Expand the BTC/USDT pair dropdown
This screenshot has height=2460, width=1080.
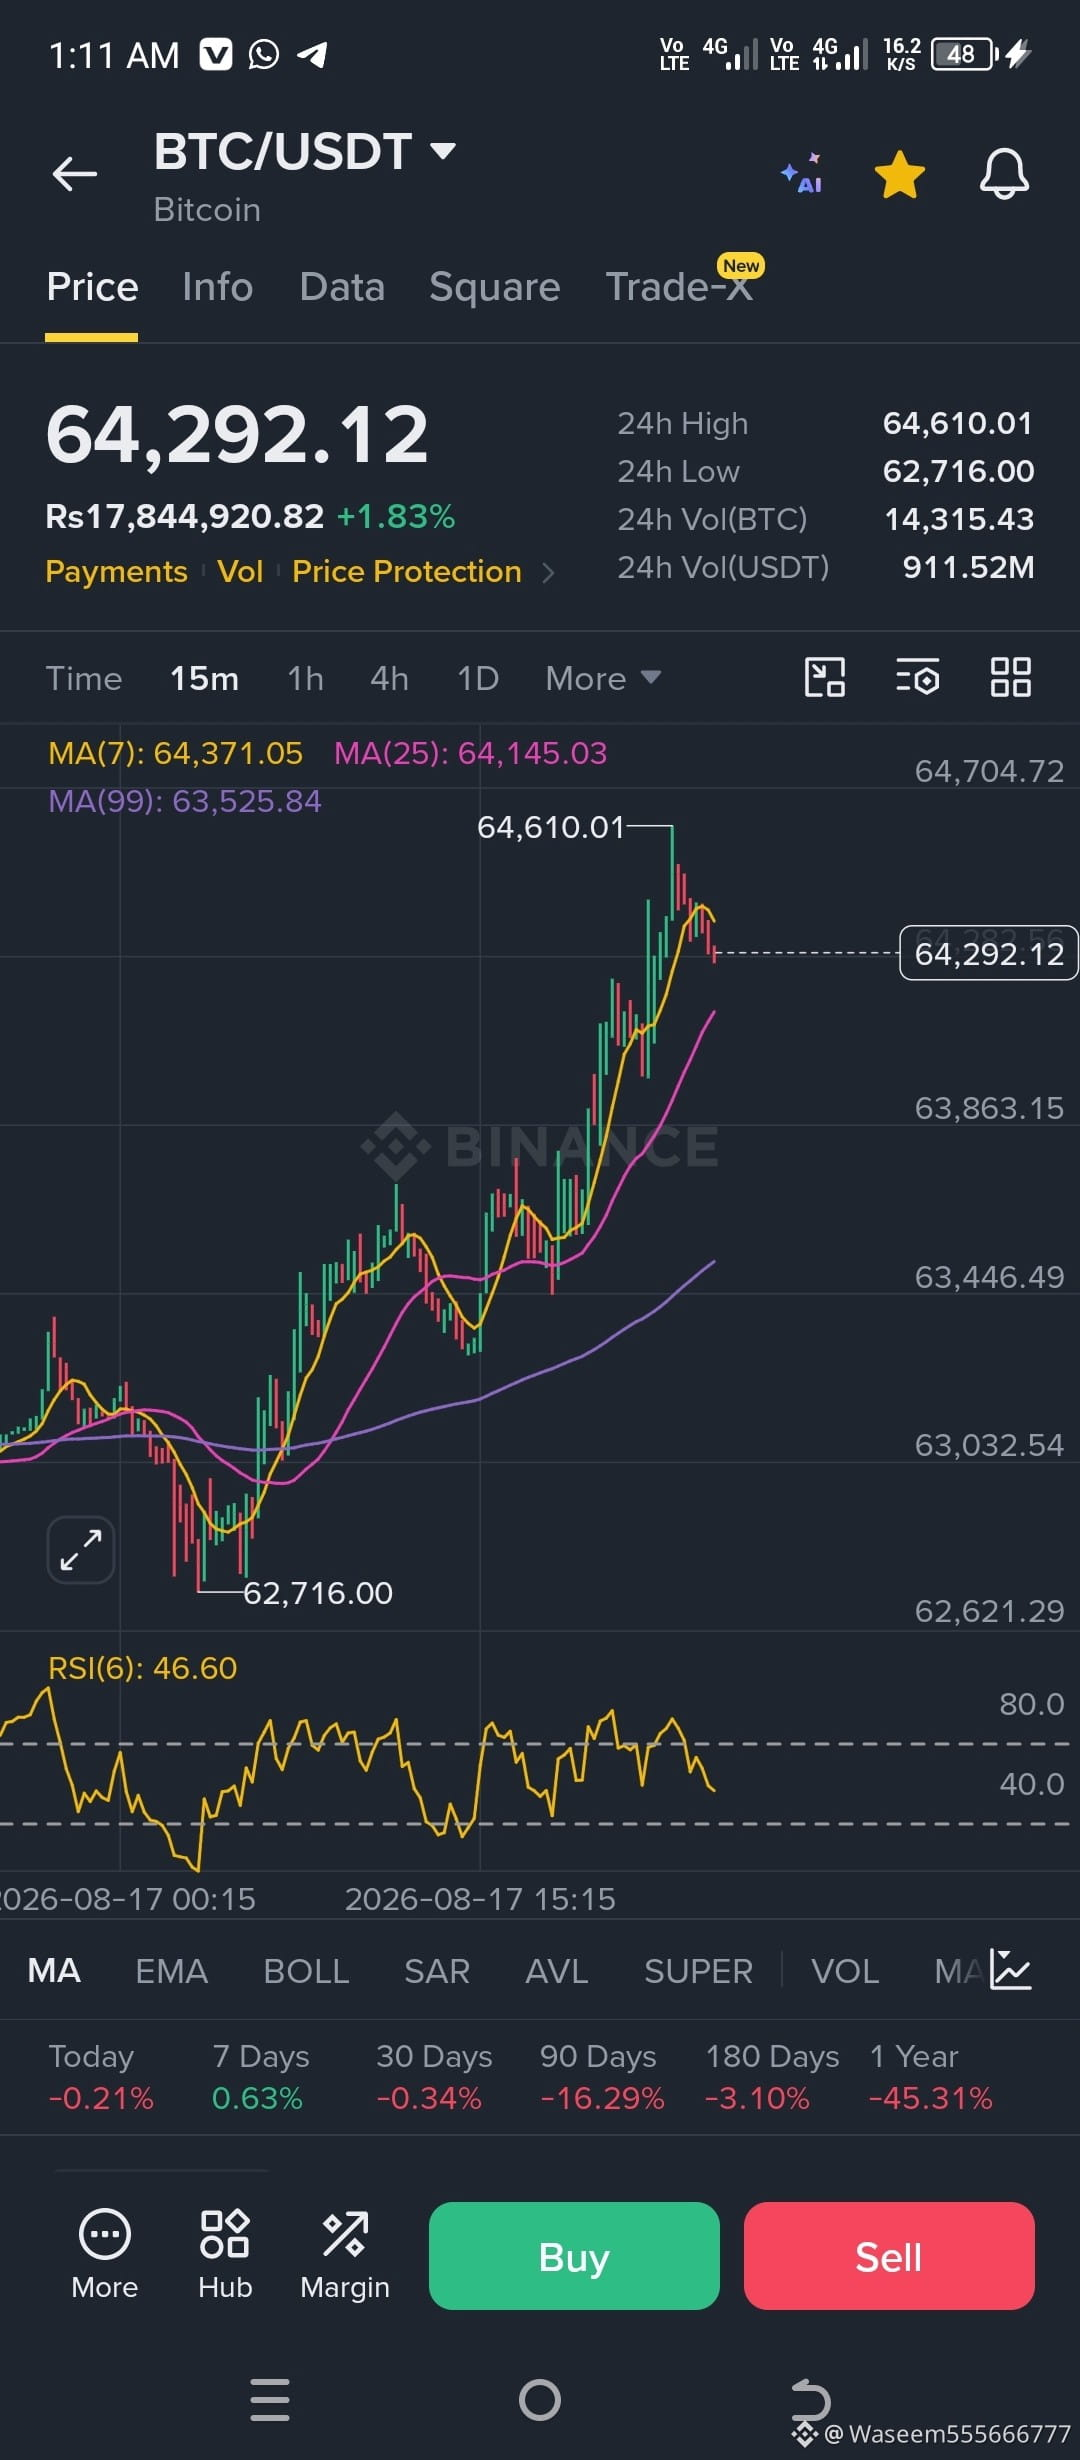click(x=443, y=151)
